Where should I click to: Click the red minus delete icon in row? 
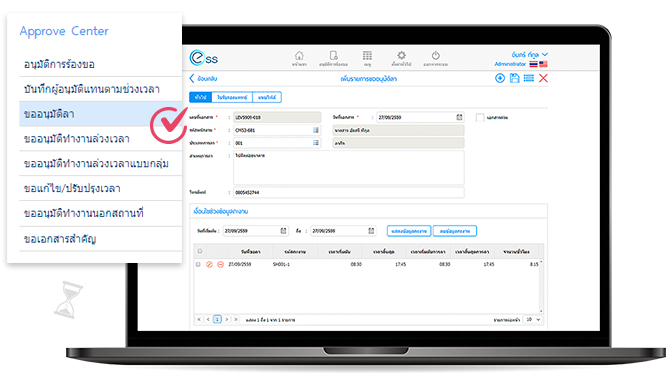click(x=220, y=264)
